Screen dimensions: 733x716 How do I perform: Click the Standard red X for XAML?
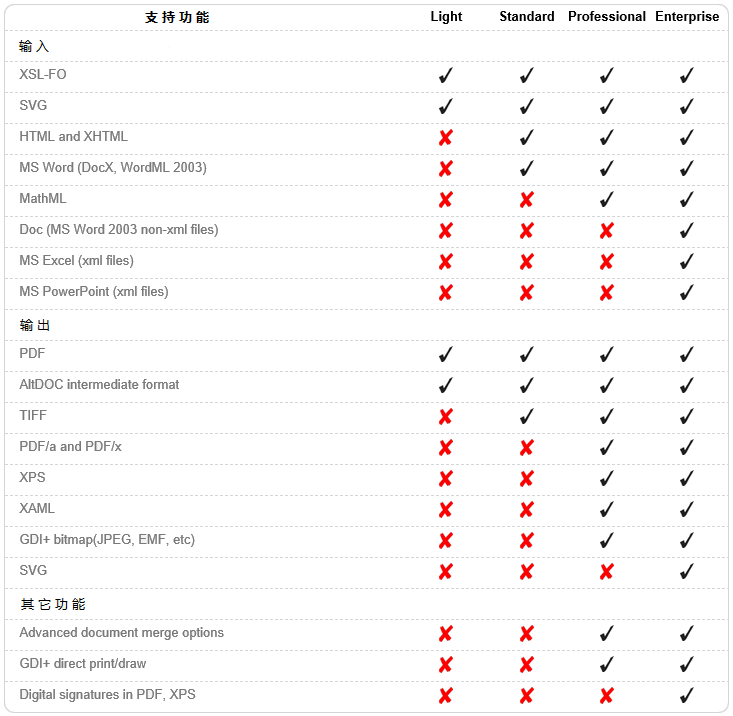[527, 509]
